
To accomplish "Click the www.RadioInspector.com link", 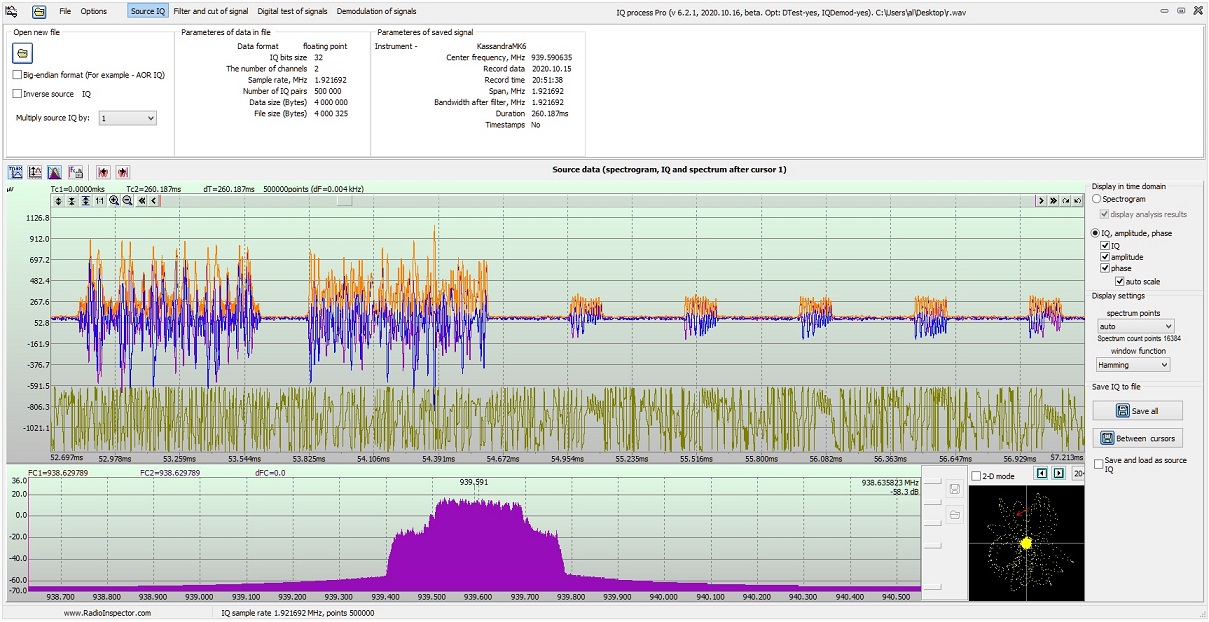I will click(x=107, y=612).
